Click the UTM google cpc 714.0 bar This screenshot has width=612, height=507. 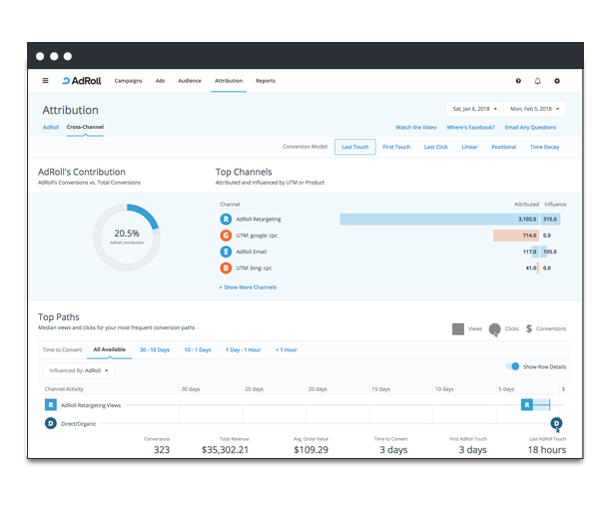[516, 235]
